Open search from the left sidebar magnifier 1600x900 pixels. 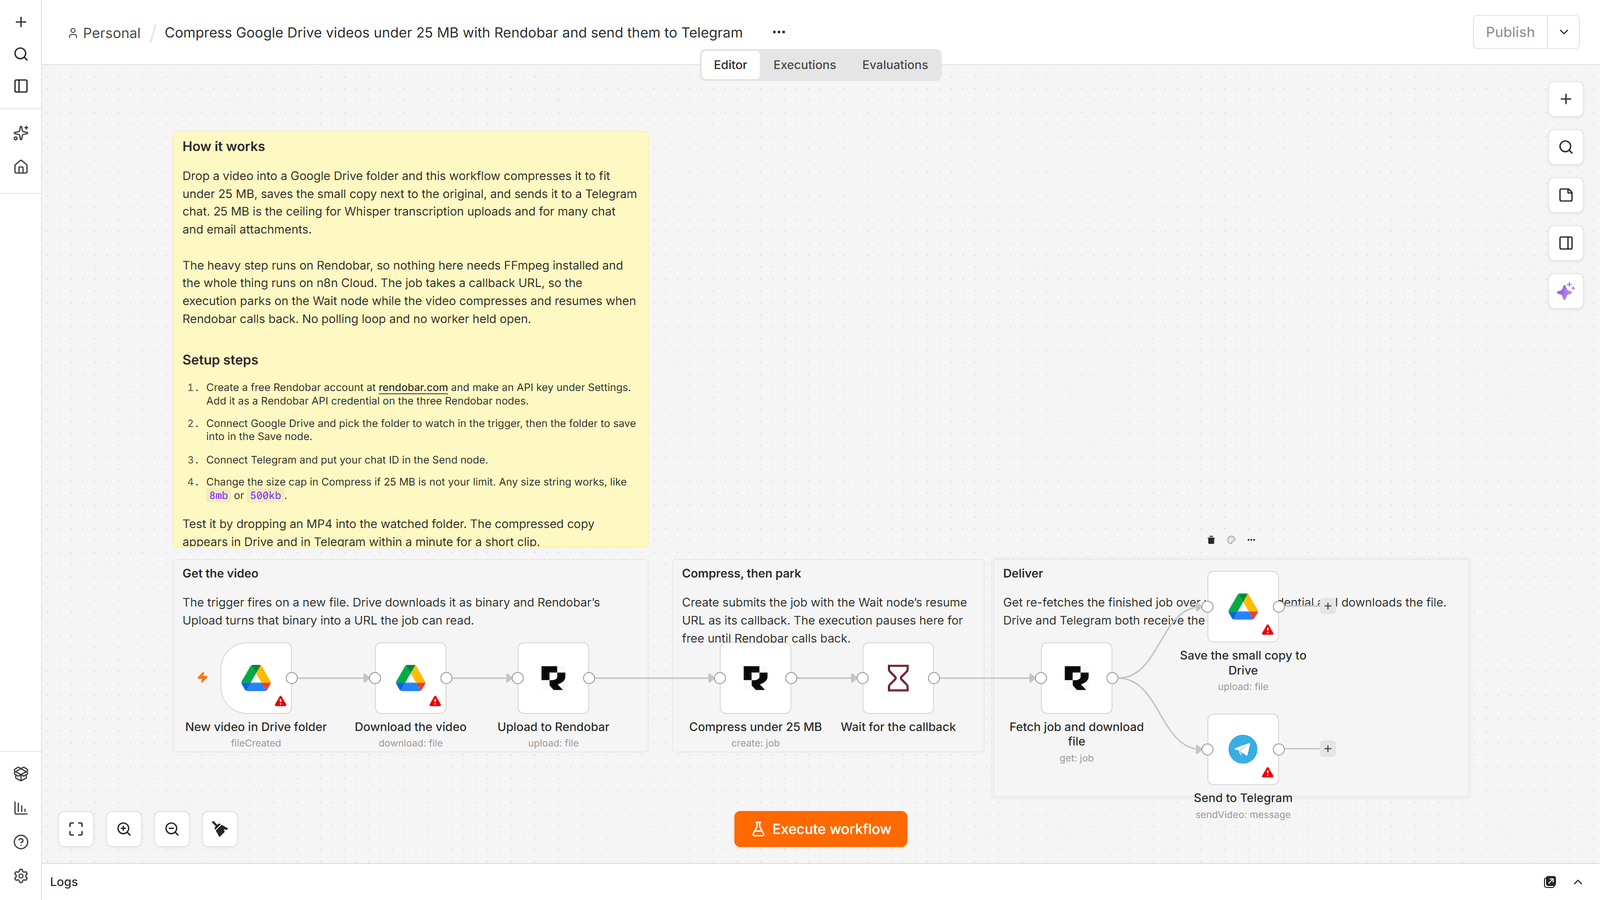point(21,54)
